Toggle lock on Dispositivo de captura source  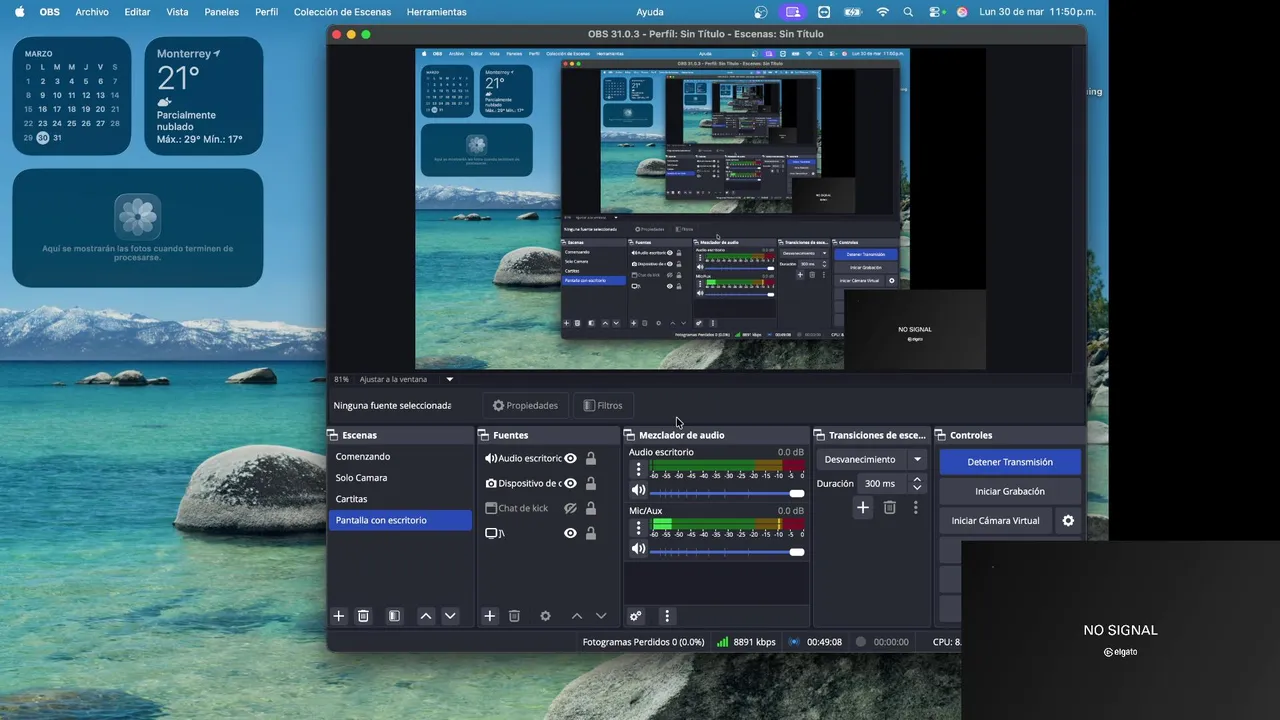point(591,483)
